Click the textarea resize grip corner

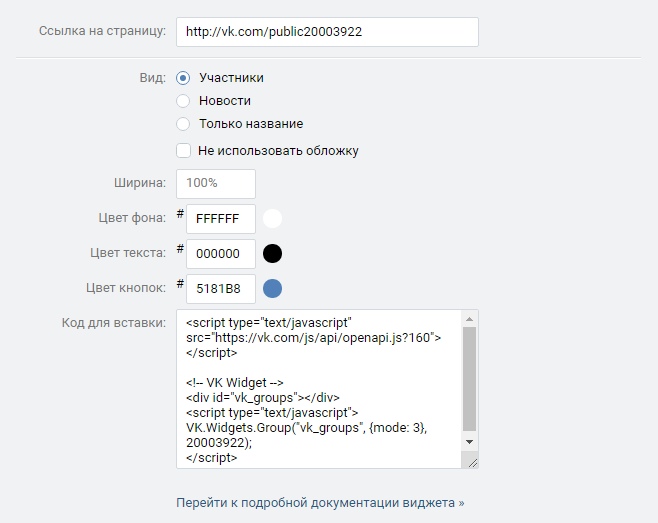pyautogui.click(x=472, y=463)
